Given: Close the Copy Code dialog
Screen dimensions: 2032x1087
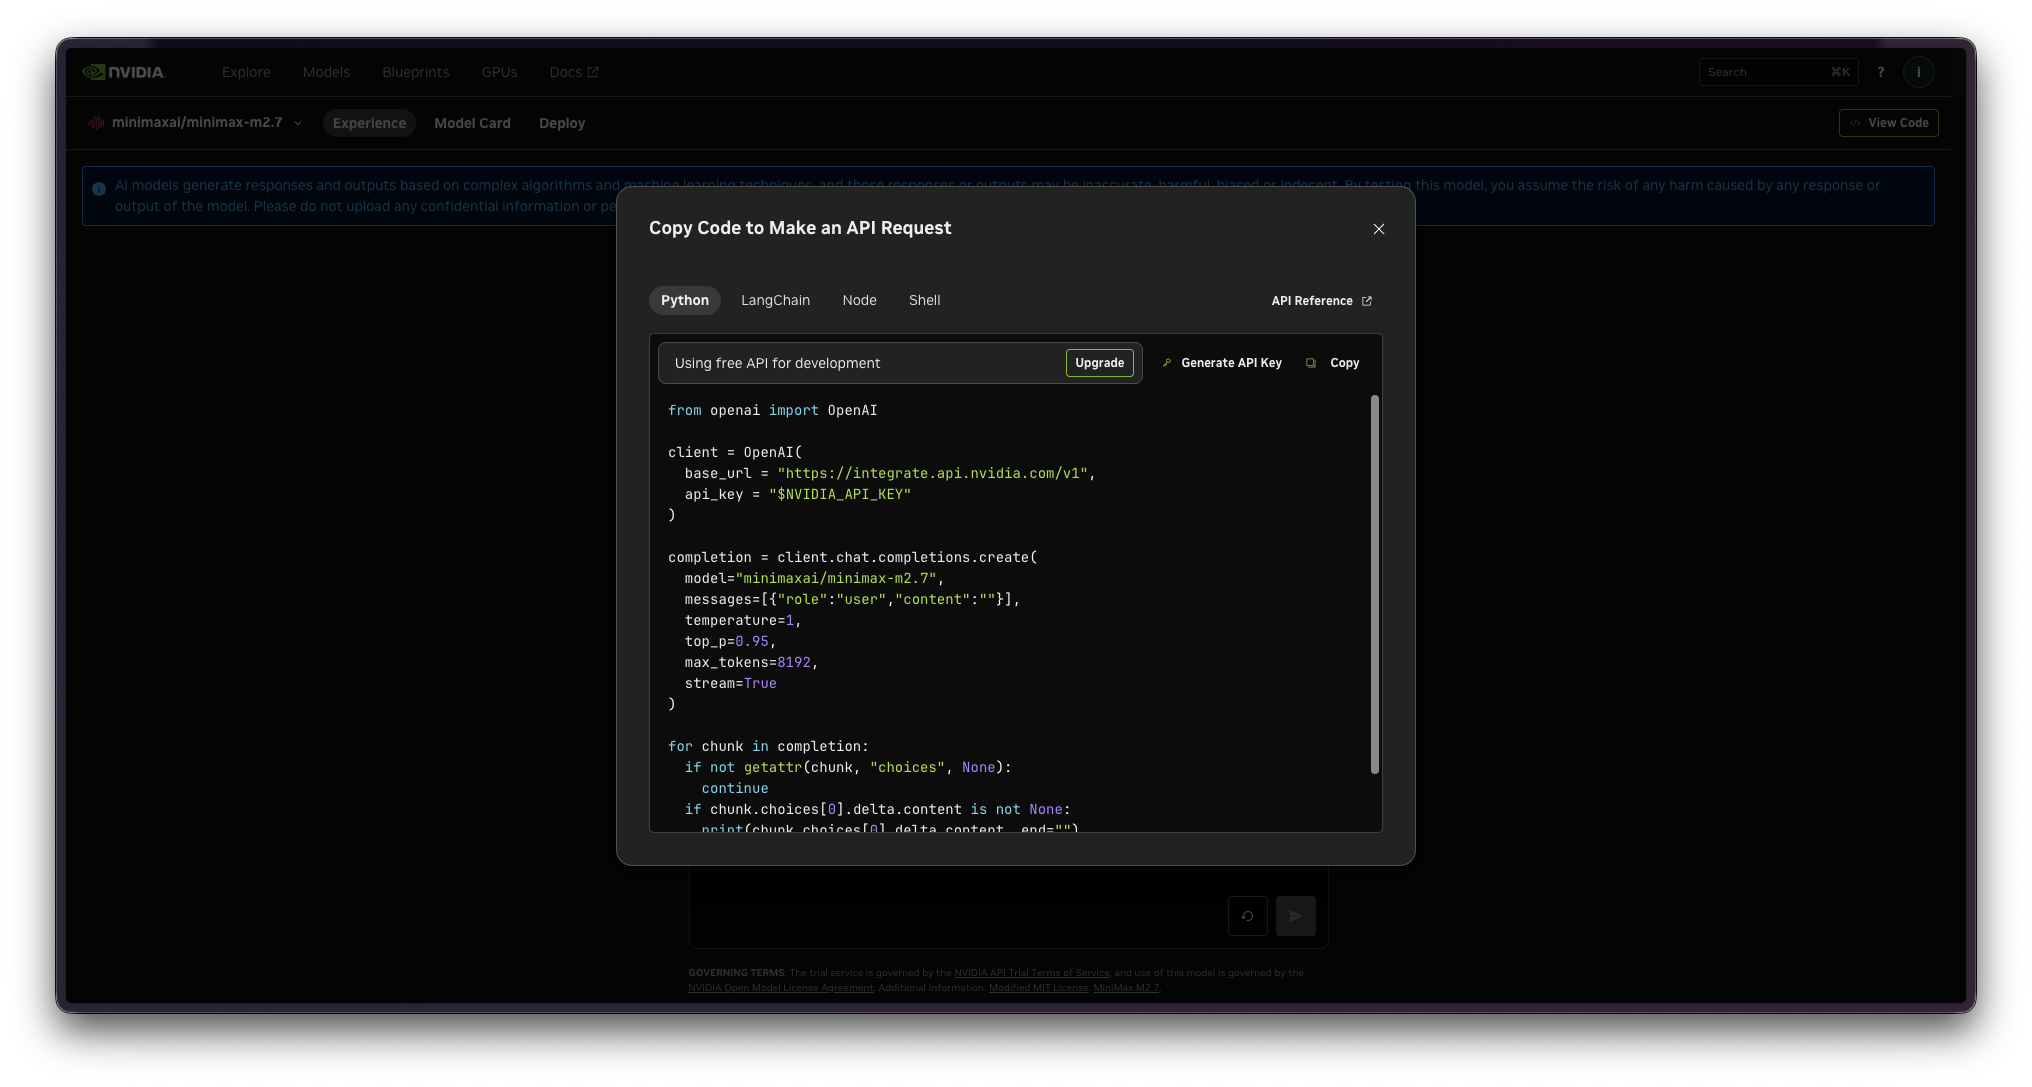Looking at the screenshot, I should click(1378, 229).
